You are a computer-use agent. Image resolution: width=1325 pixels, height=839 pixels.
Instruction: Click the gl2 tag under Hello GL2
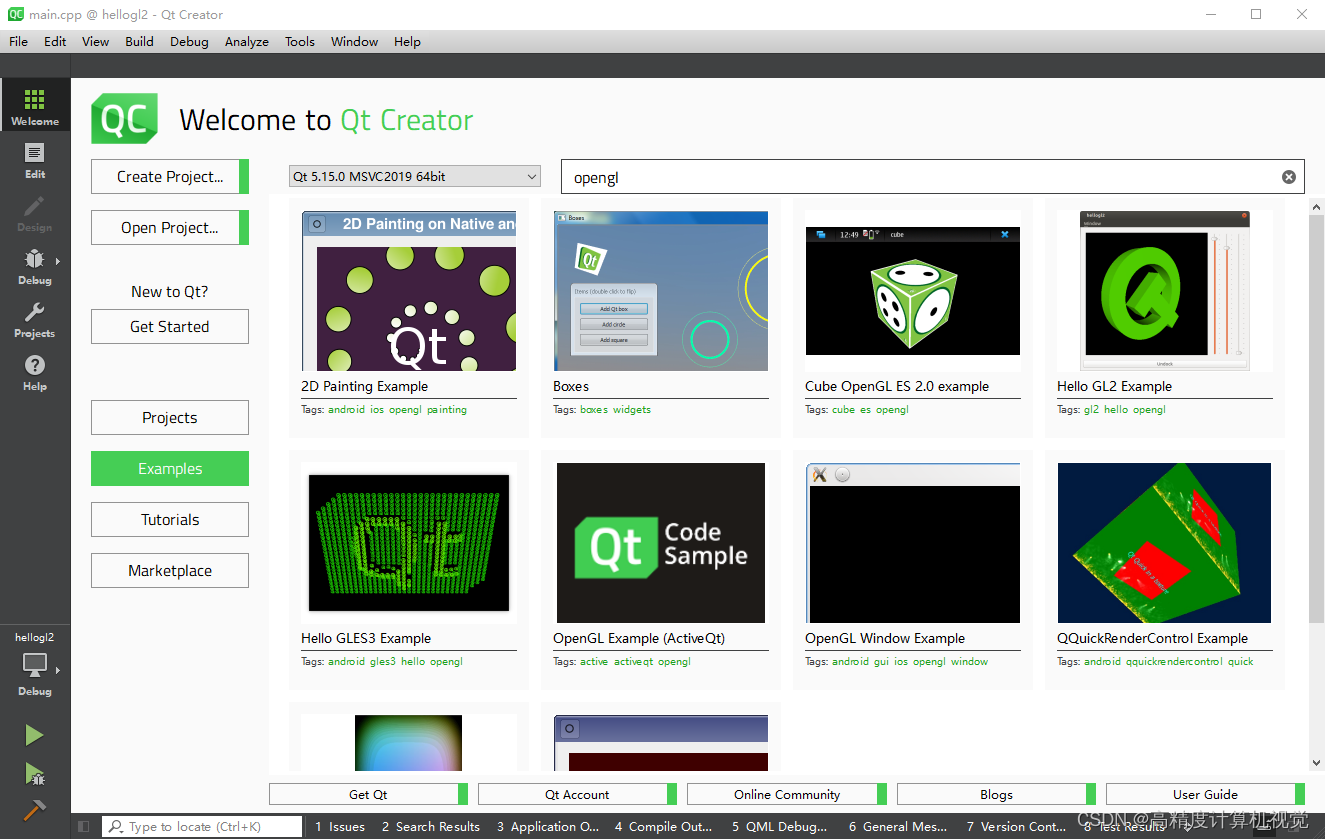pos(1091,409)
